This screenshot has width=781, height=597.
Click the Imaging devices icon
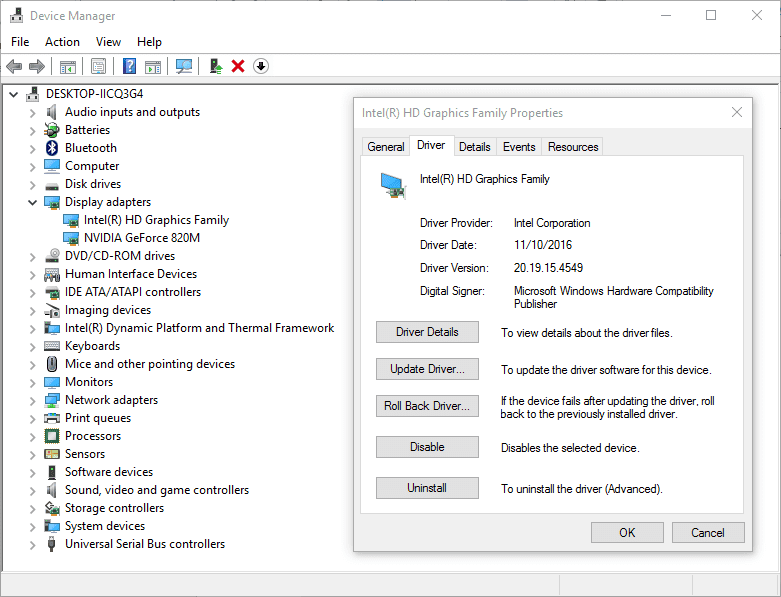[x=52, y=310]
